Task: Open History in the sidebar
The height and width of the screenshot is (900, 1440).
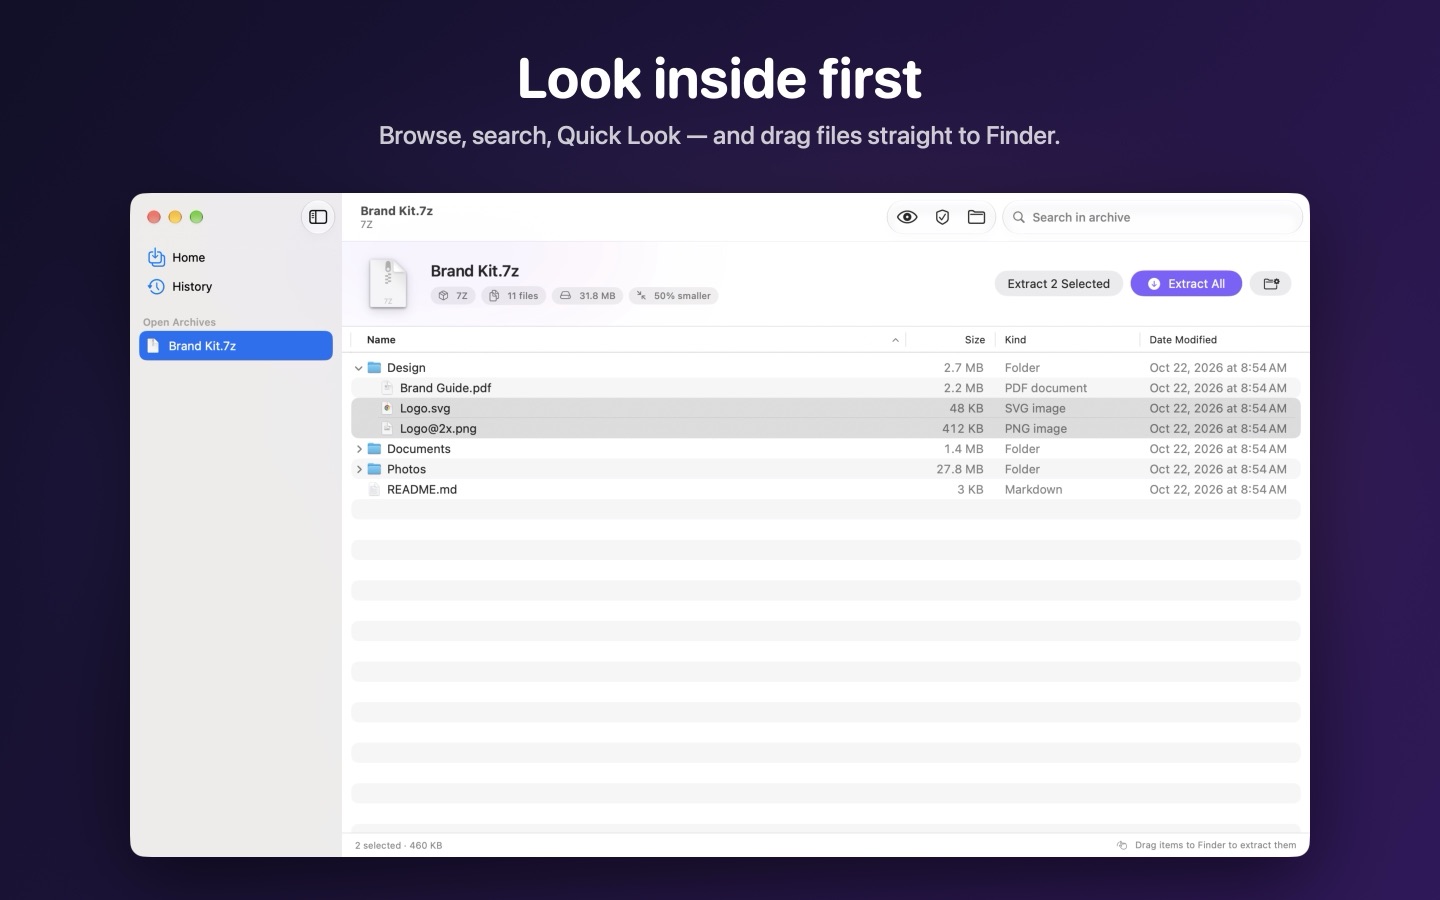Action: (x=236, y=287)
